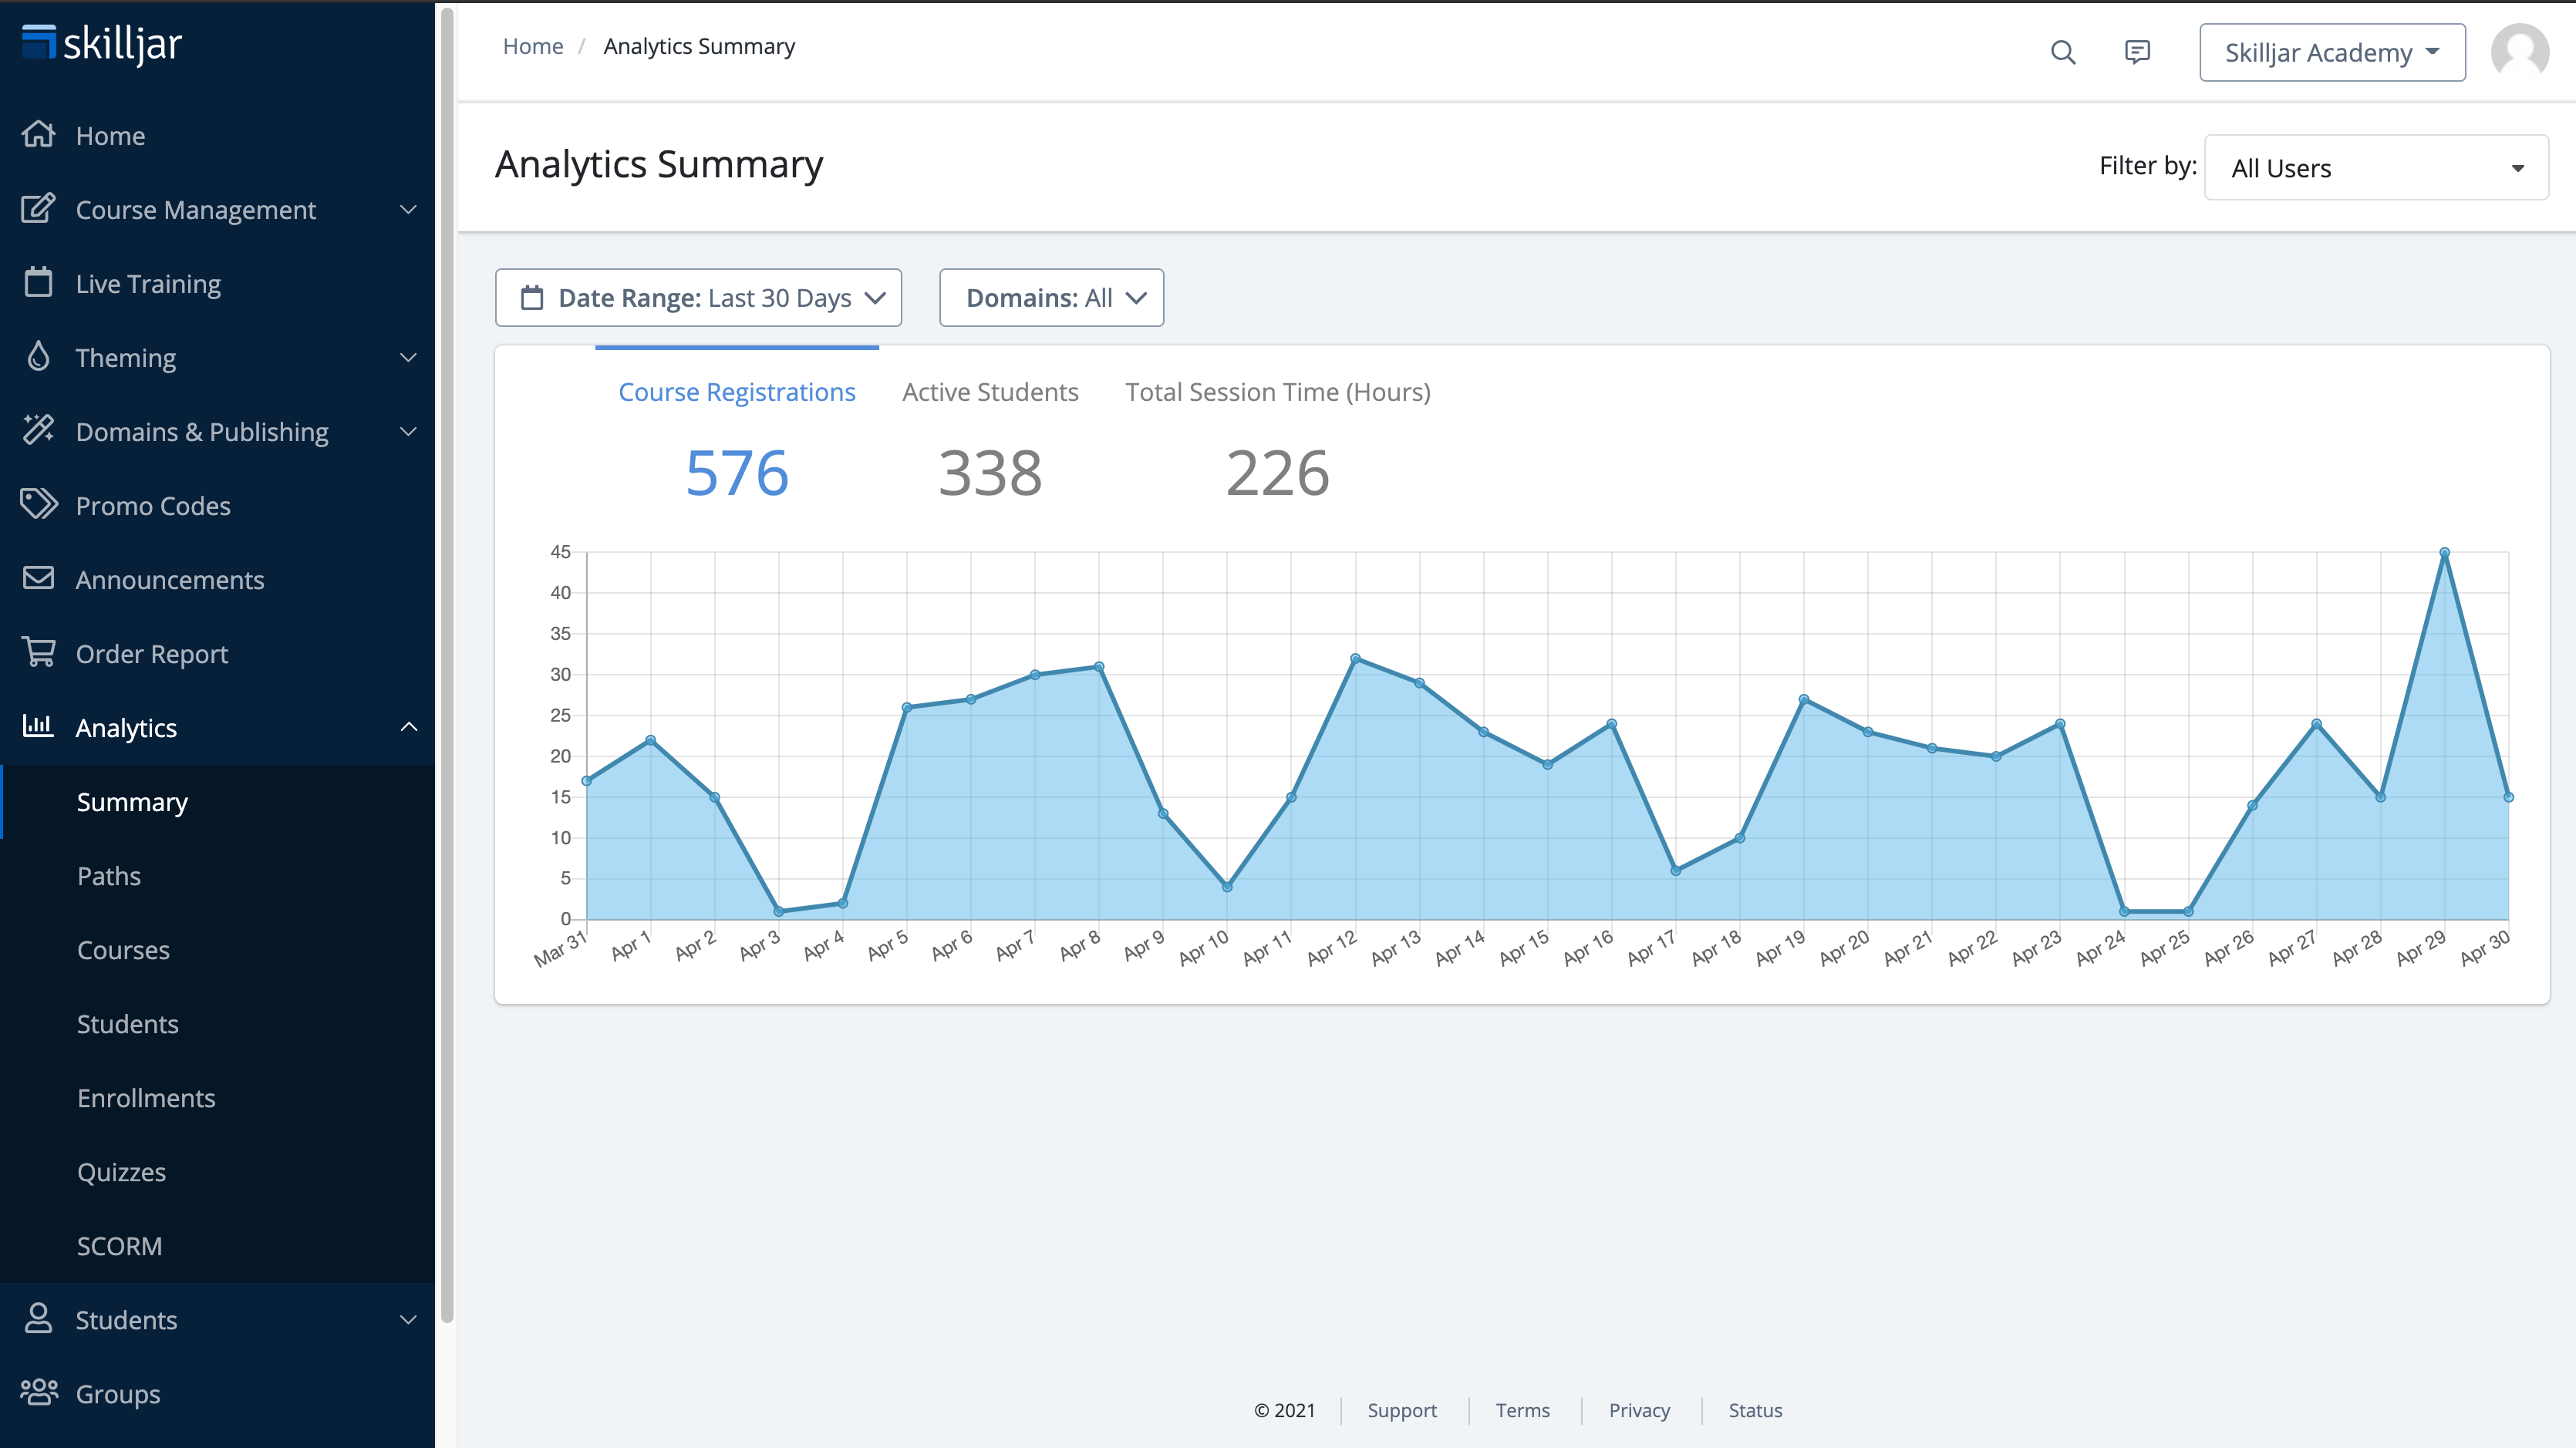Click the Live Training calendar icon
The width and height of the screenshot is (2576, 1448).
click(x=38, y=283)
